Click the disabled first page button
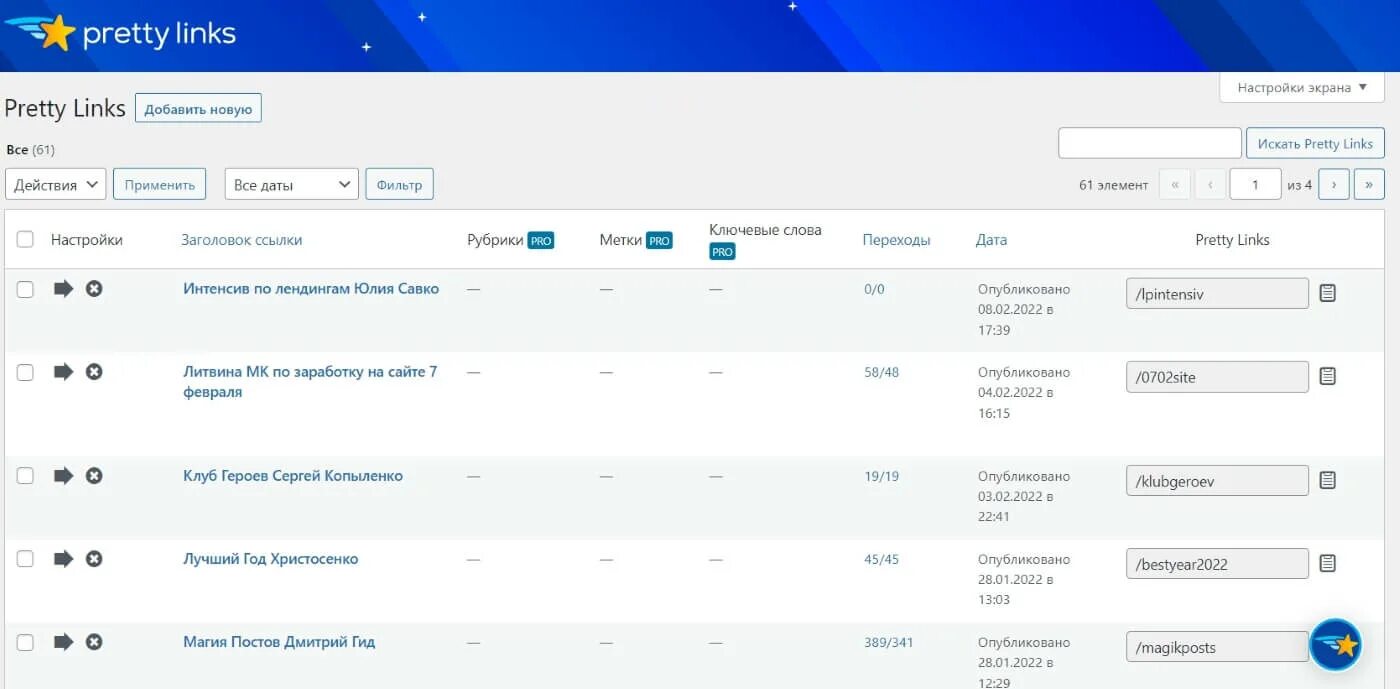The image size is (1400, 689). click(x=1175, y=184)
